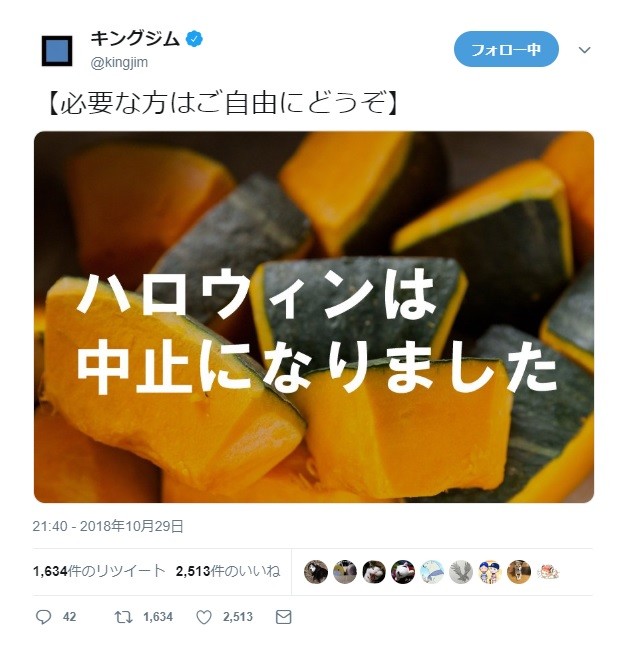Image resolution: width=626 pixels, height=650 pixels.
Task: Toggle the フォロー中 follow button
Action: (506, 49)
